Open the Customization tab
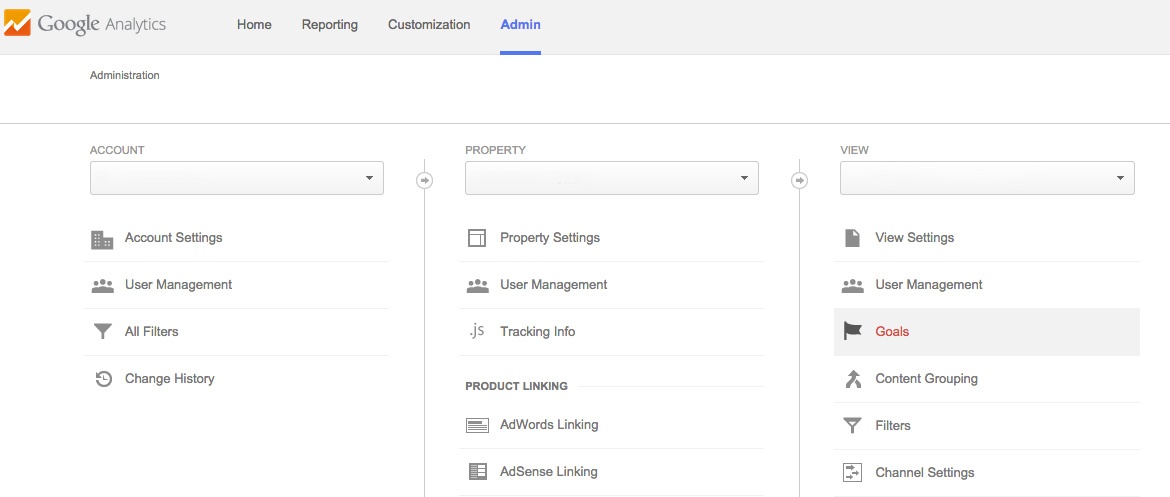 [x=429, y=25]
